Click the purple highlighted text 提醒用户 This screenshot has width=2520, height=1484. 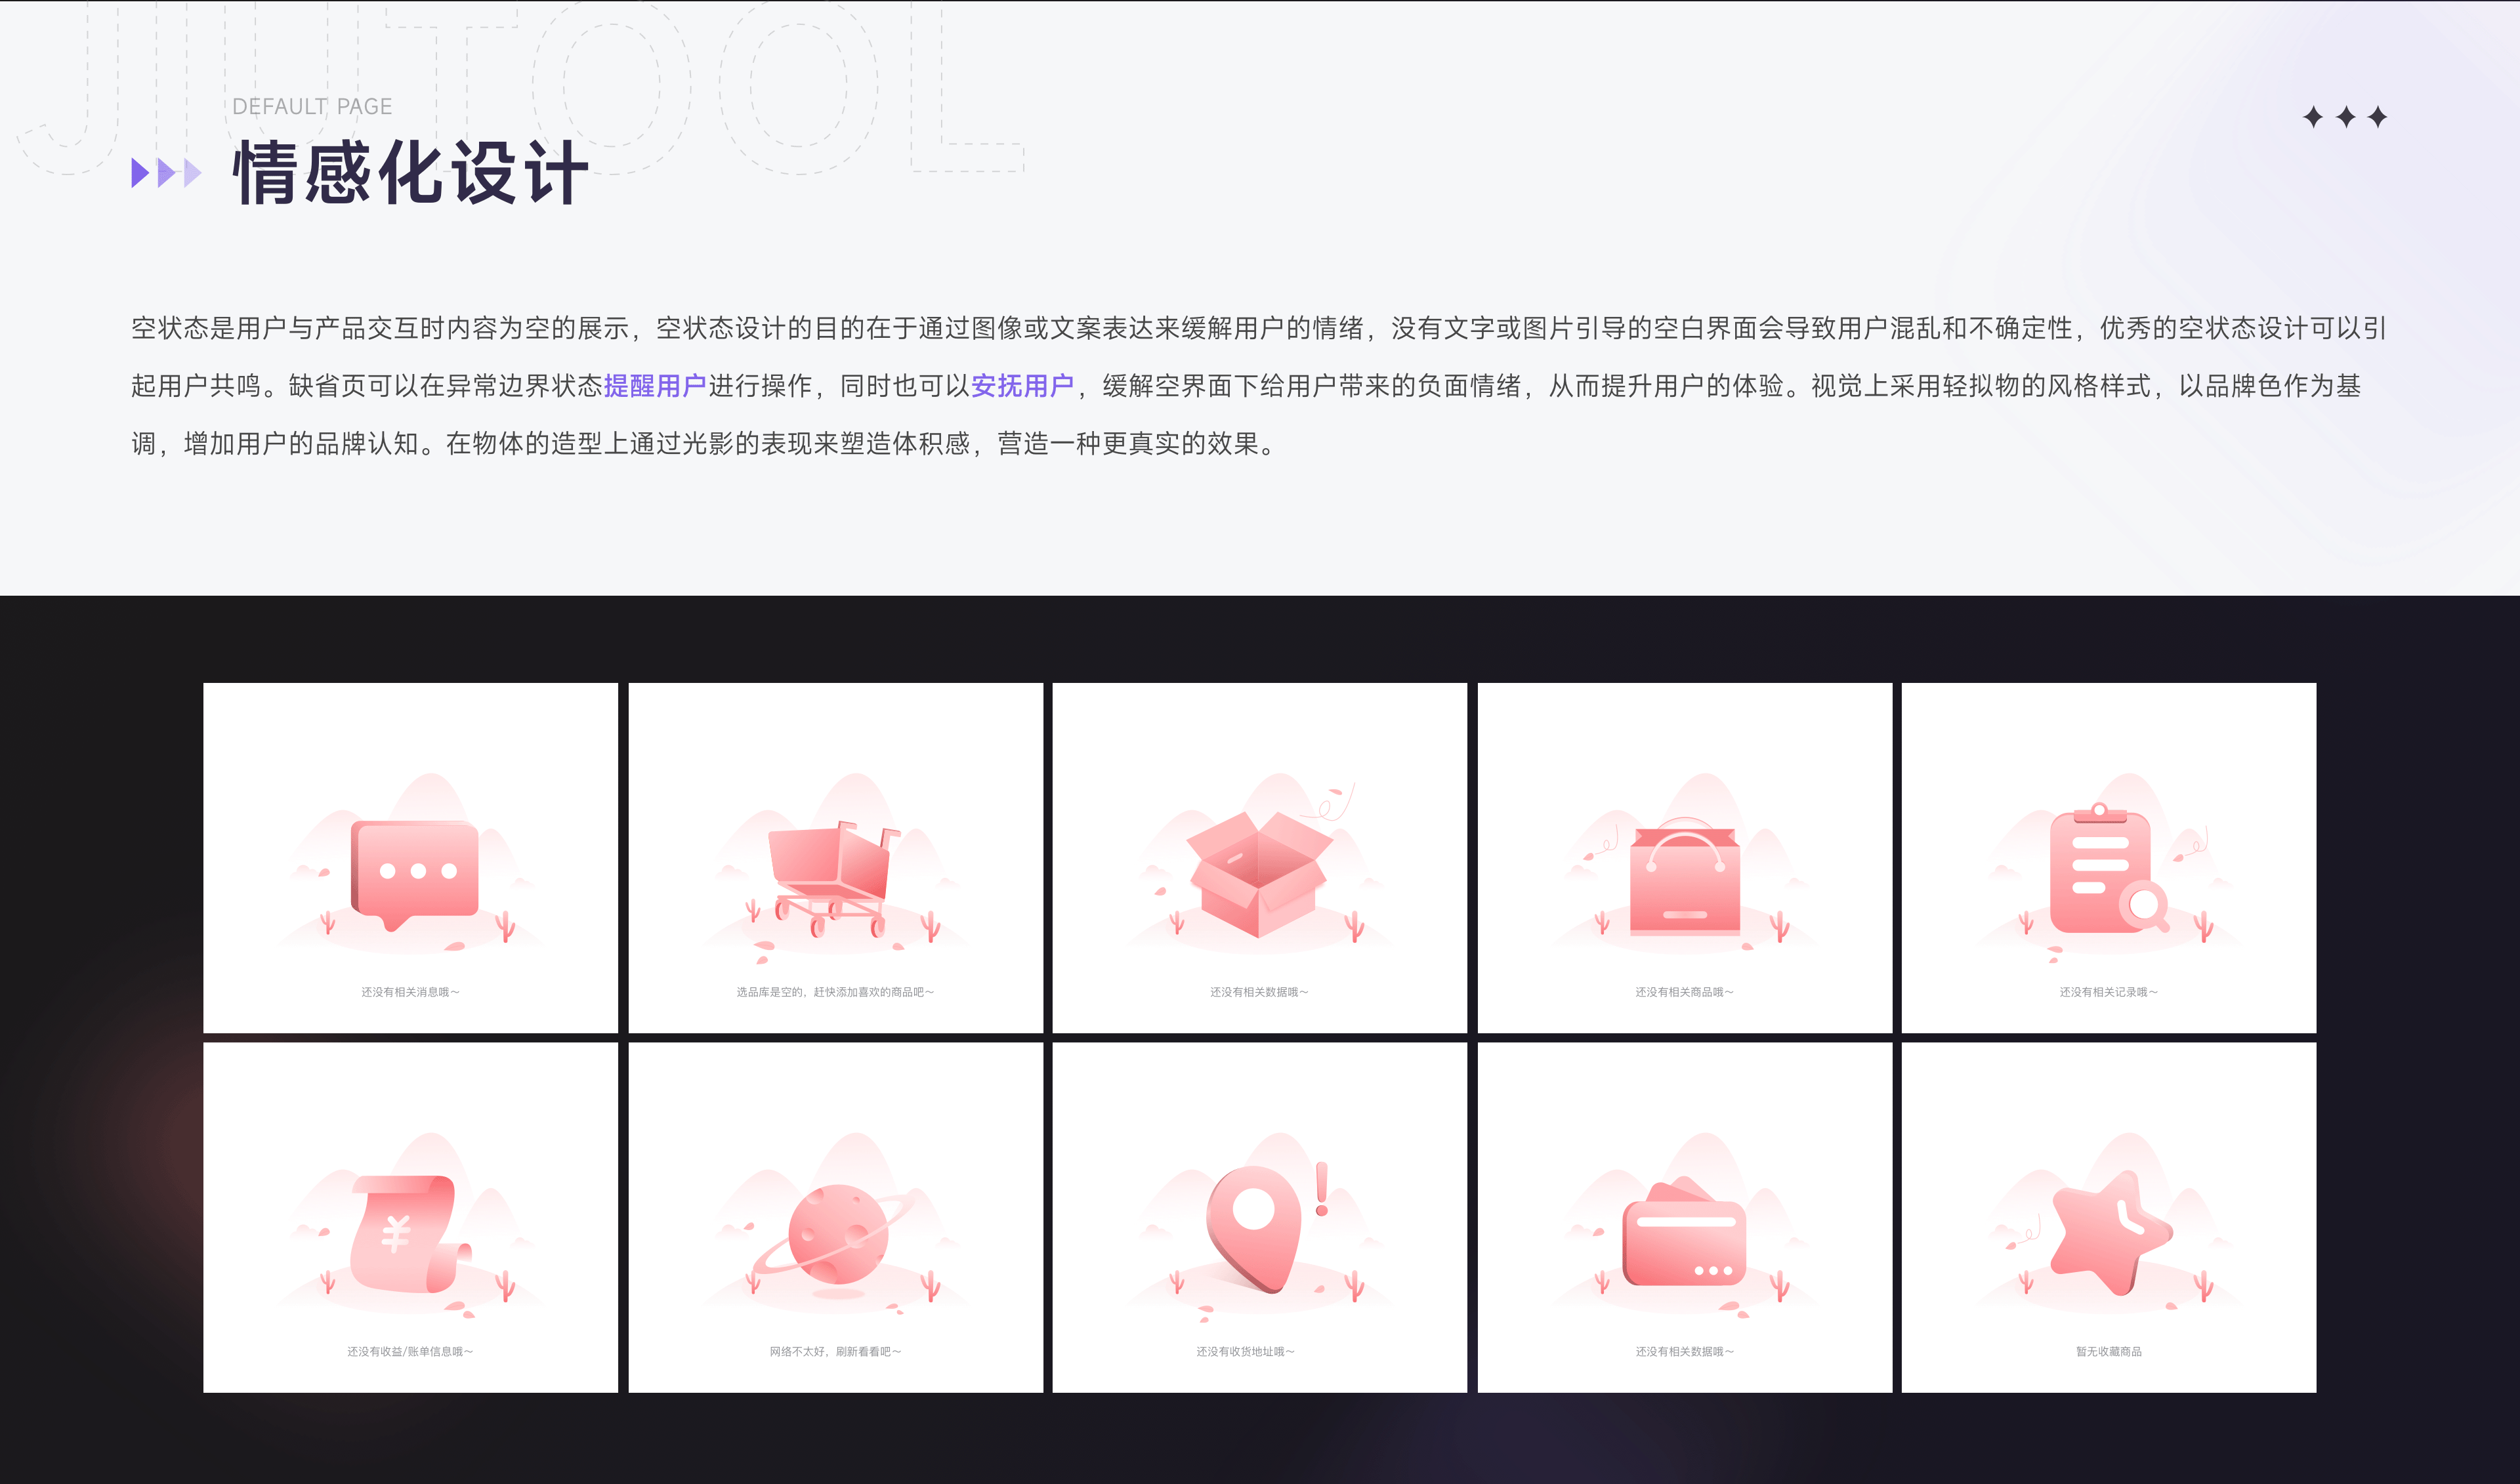[655, 385]
